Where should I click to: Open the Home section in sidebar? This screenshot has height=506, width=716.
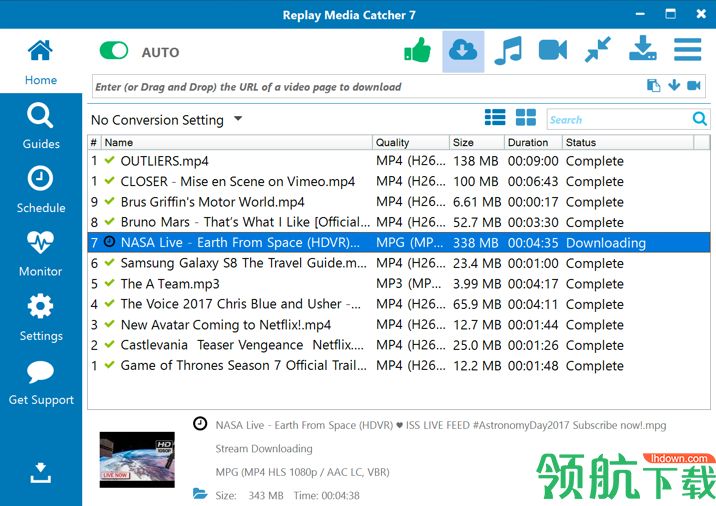[x=41, y=62]
